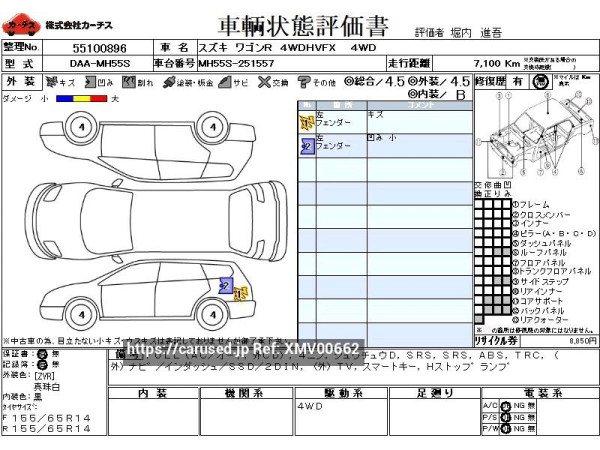Click exterior color 真珠白
The height and width of the screenshot is (450, 600).
[x=47, y=387]
